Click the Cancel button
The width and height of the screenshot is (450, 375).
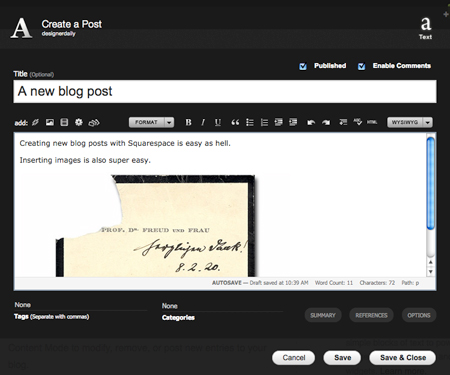click(x=294, y=358)
